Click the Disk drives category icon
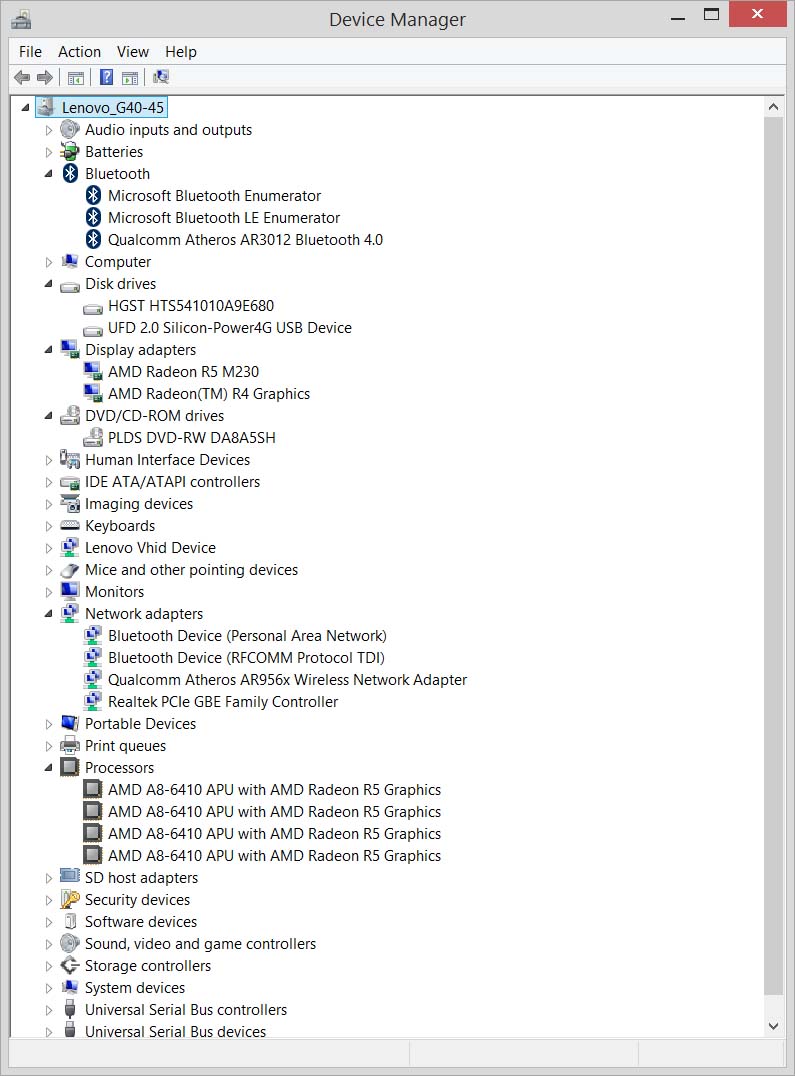 coord(69,285)
